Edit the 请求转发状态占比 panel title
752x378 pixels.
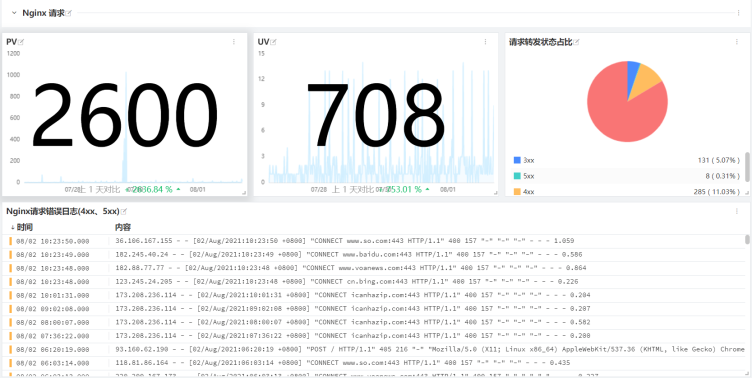pos(576,42)
